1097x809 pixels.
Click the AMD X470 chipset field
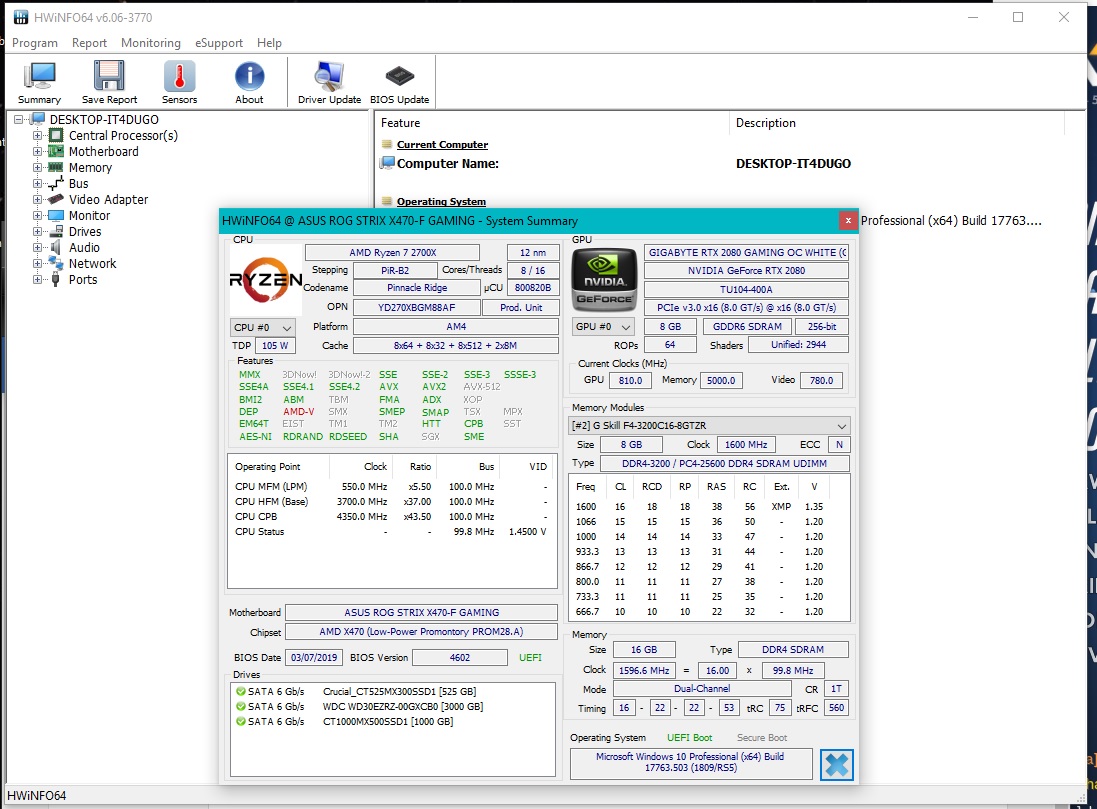(422, 631)
